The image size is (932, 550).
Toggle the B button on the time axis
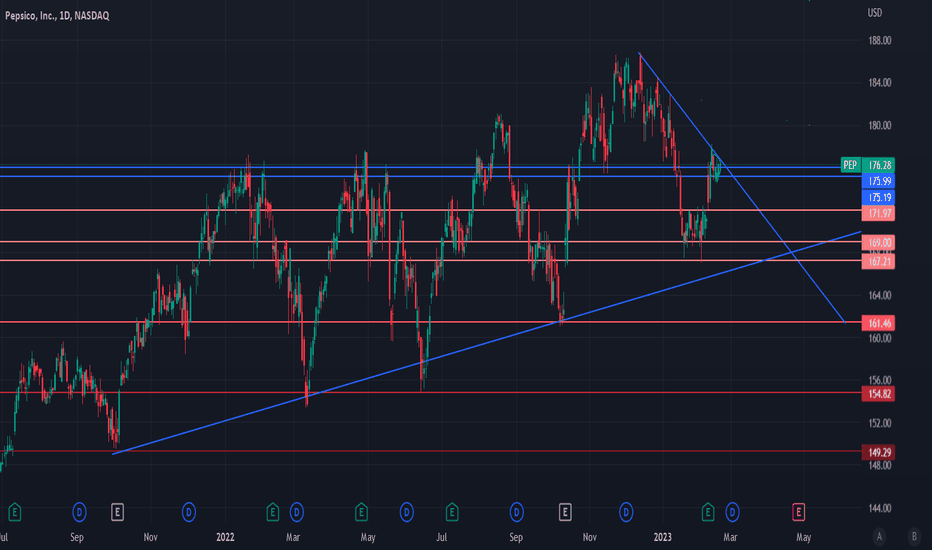[x=914, y=536]
